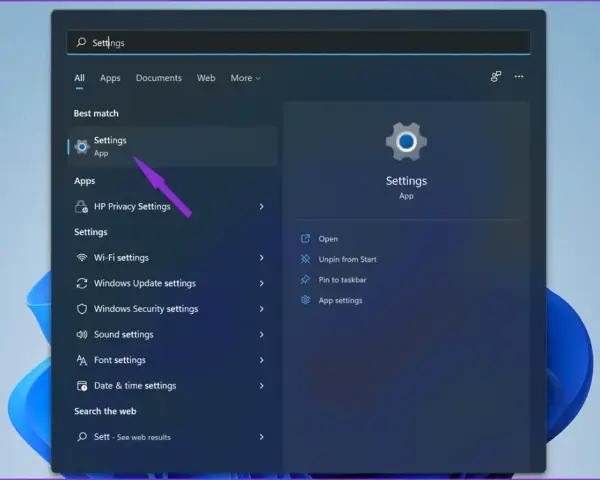
Task: Expand Sett web results chevron
Action: (x=262, y=437)
